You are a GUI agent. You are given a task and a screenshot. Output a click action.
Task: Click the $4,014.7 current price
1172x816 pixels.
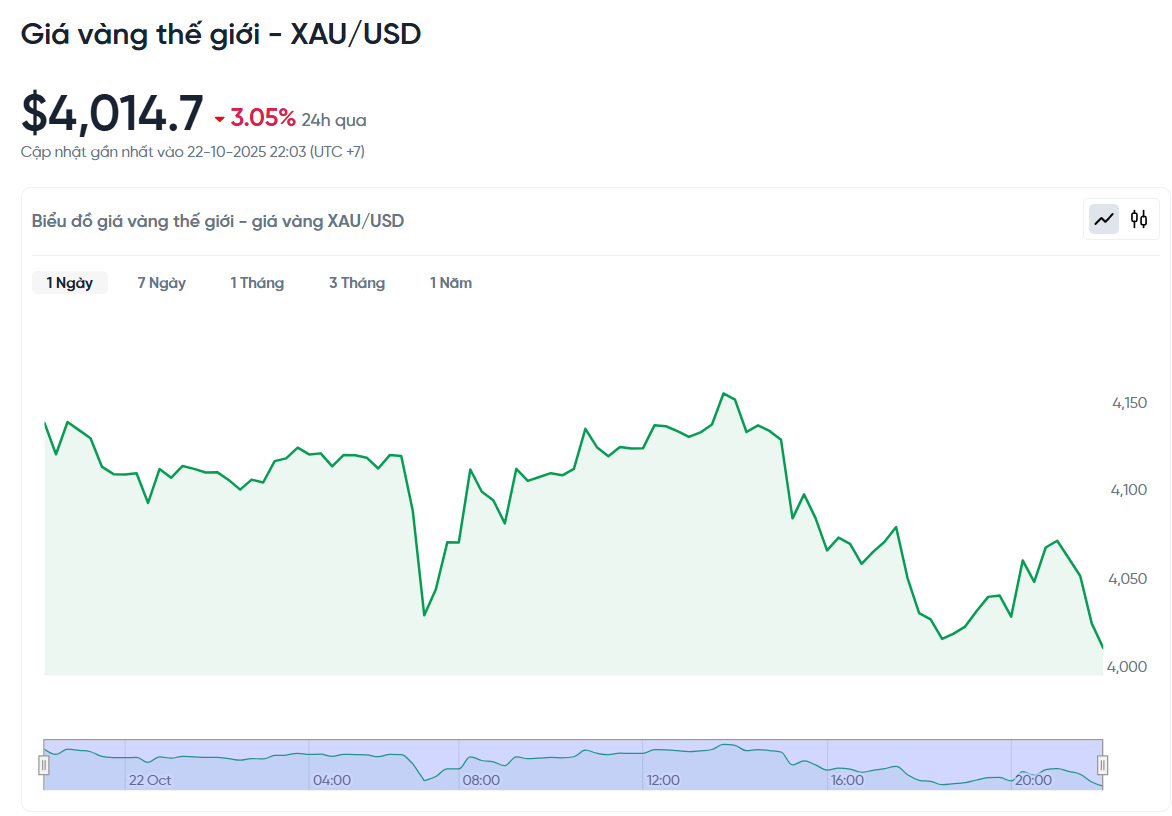tap(112, 113)
